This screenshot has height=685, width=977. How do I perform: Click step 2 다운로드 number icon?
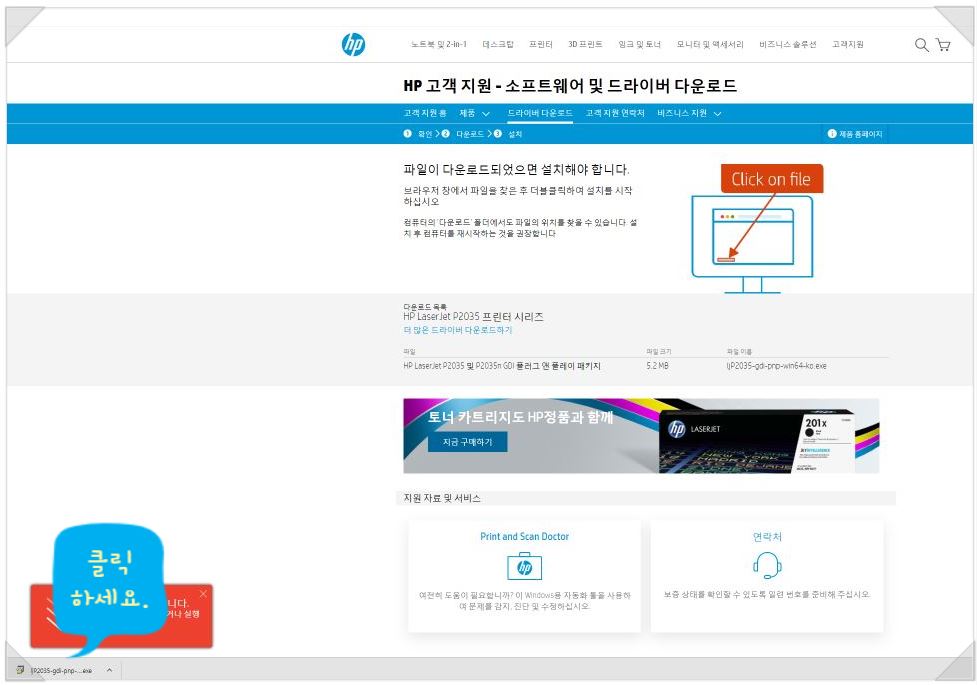click(x=446, y=133)
